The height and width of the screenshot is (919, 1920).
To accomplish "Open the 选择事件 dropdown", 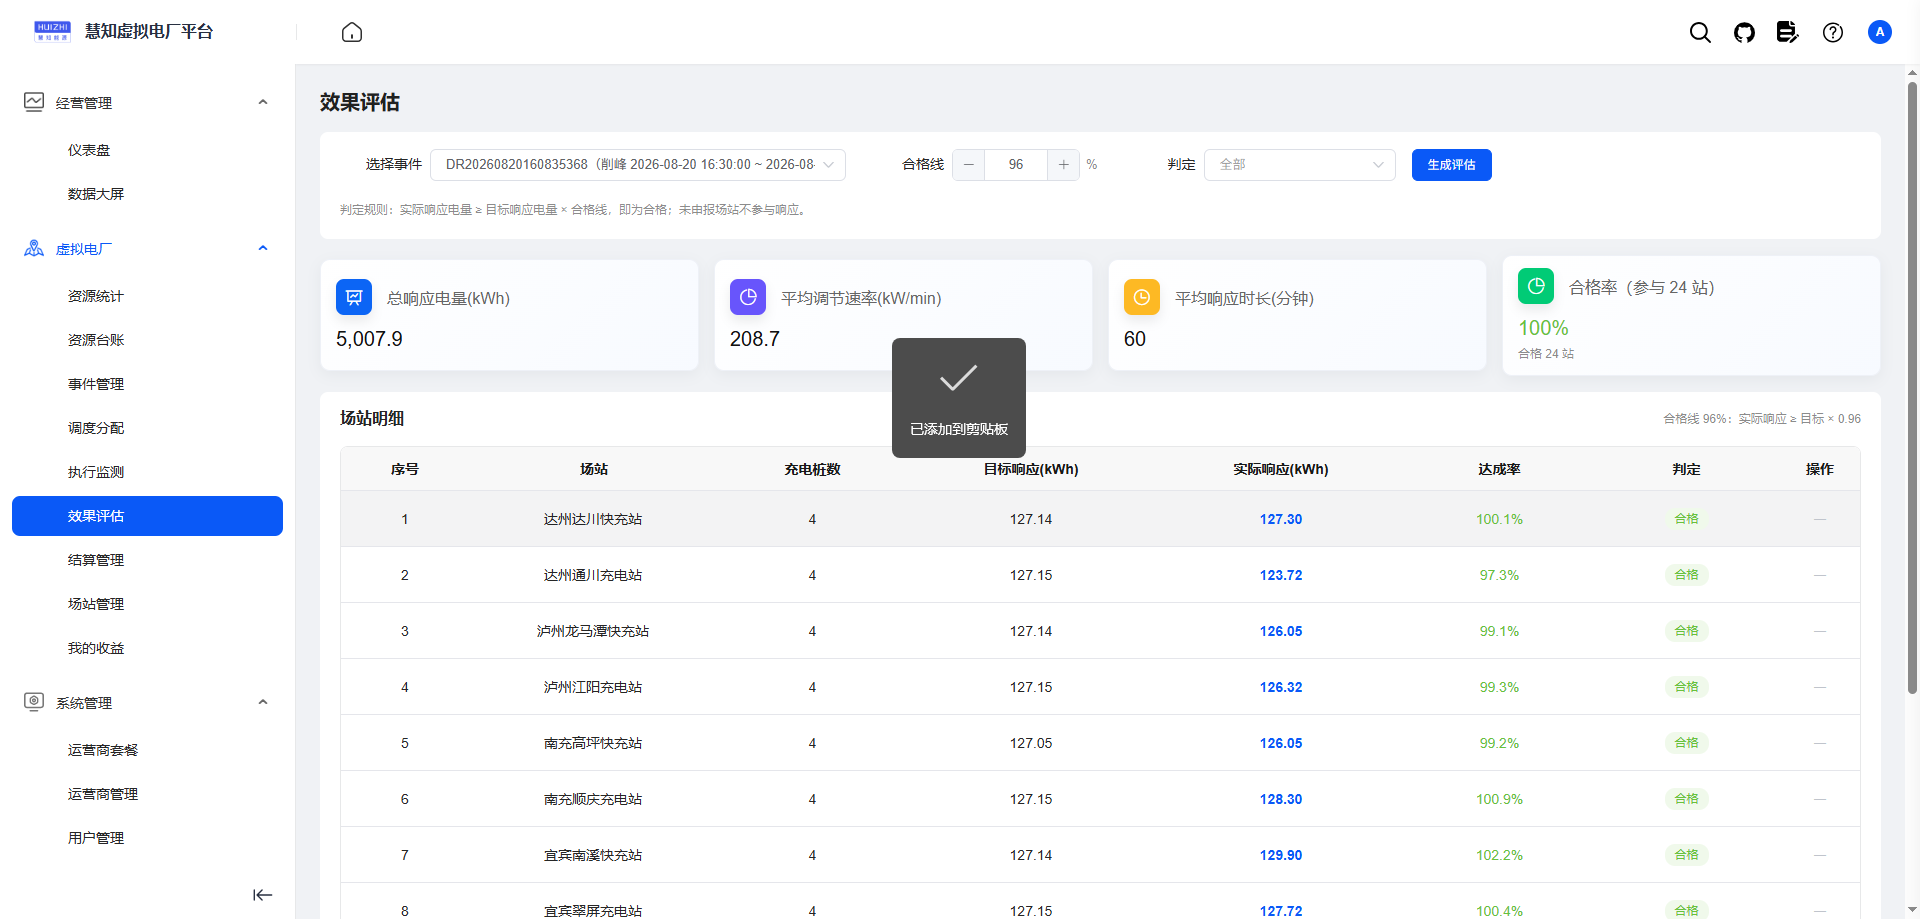I will pyautogui.click(x=638, y=165).
